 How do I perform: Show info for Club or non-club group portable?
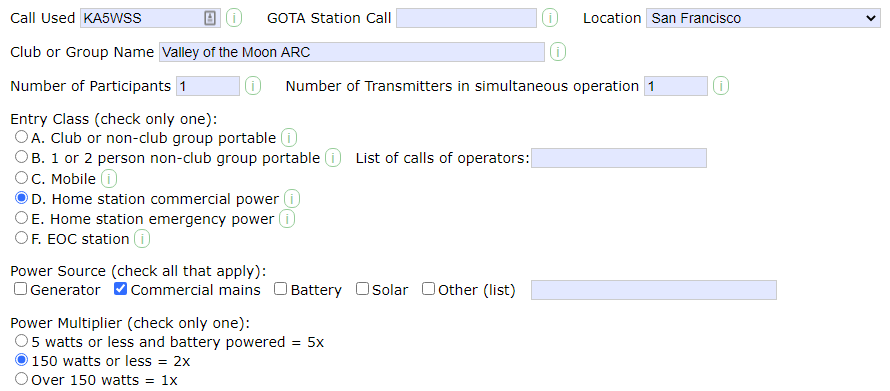[289, 137]
